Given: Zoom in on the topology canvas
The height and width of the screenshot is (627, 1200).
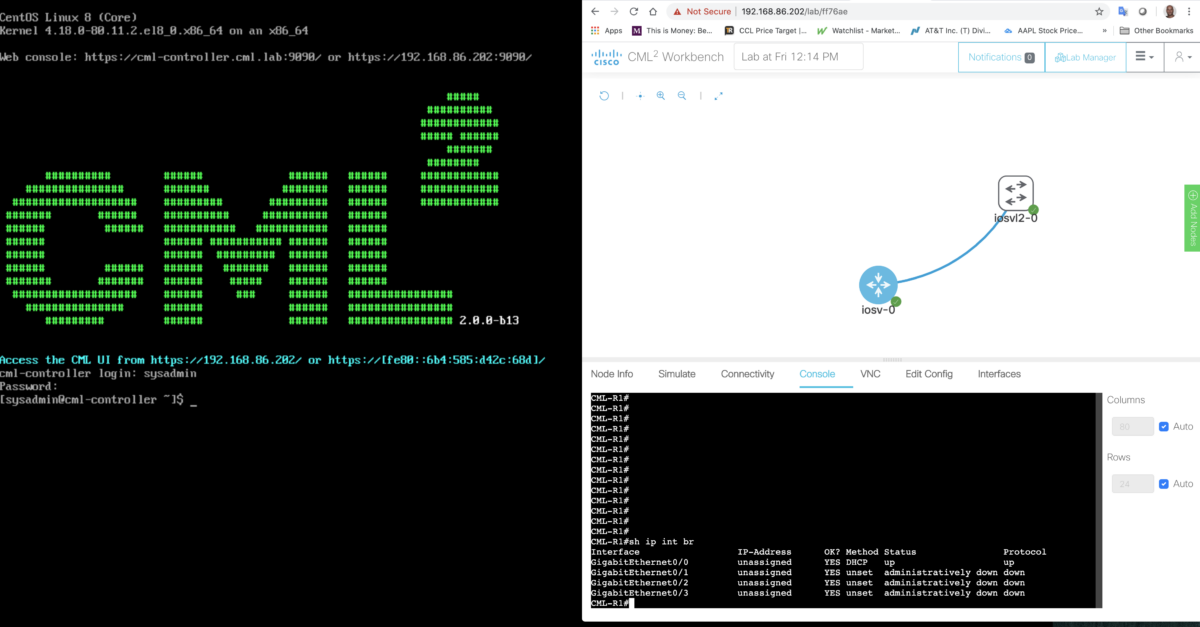Looking at the screenshot, I should (661, 95).
